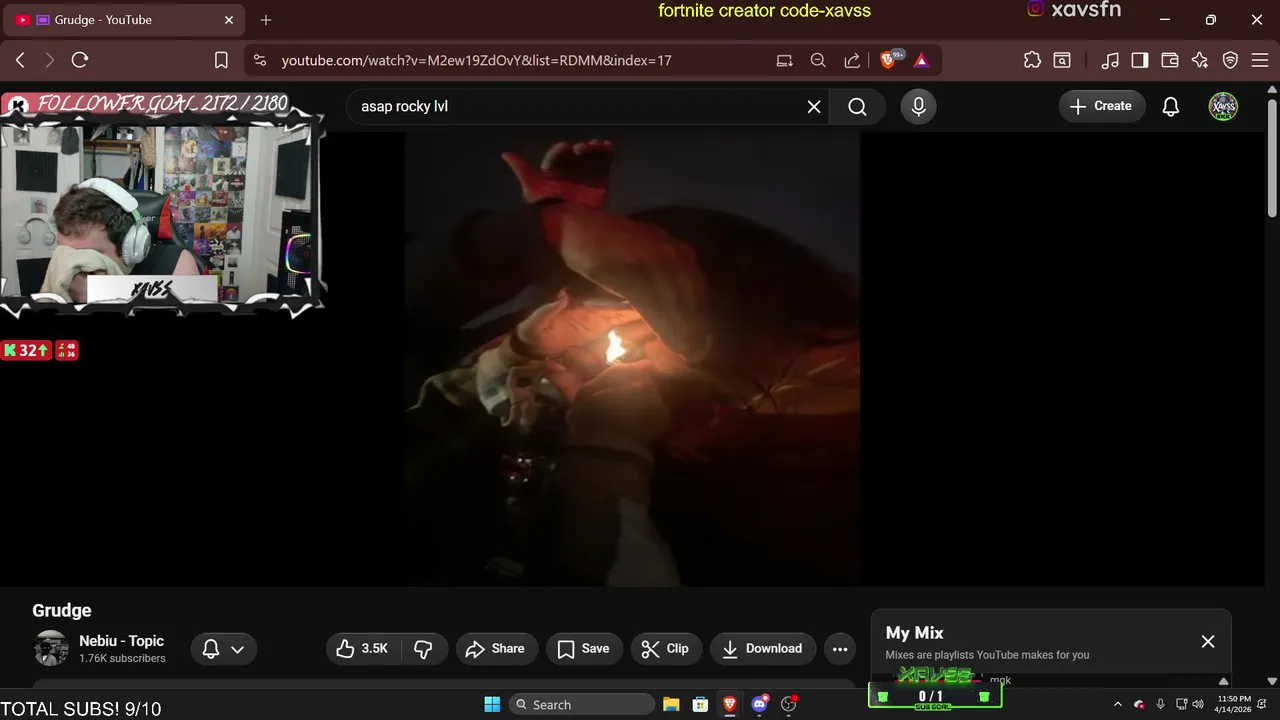Image resolution: width=1280 pixels, height=720 pixels.
Task: Share this page from the address bar
Action: (852, 60)
